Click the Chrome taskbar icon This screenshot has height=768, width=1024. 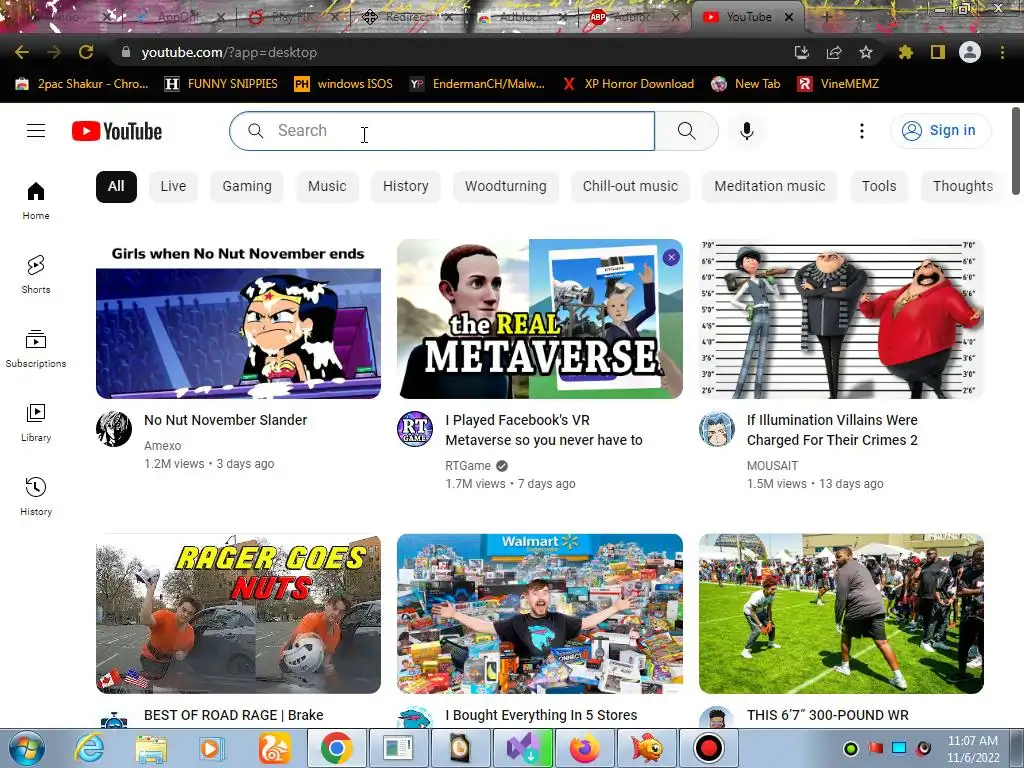tap(336, 748)
